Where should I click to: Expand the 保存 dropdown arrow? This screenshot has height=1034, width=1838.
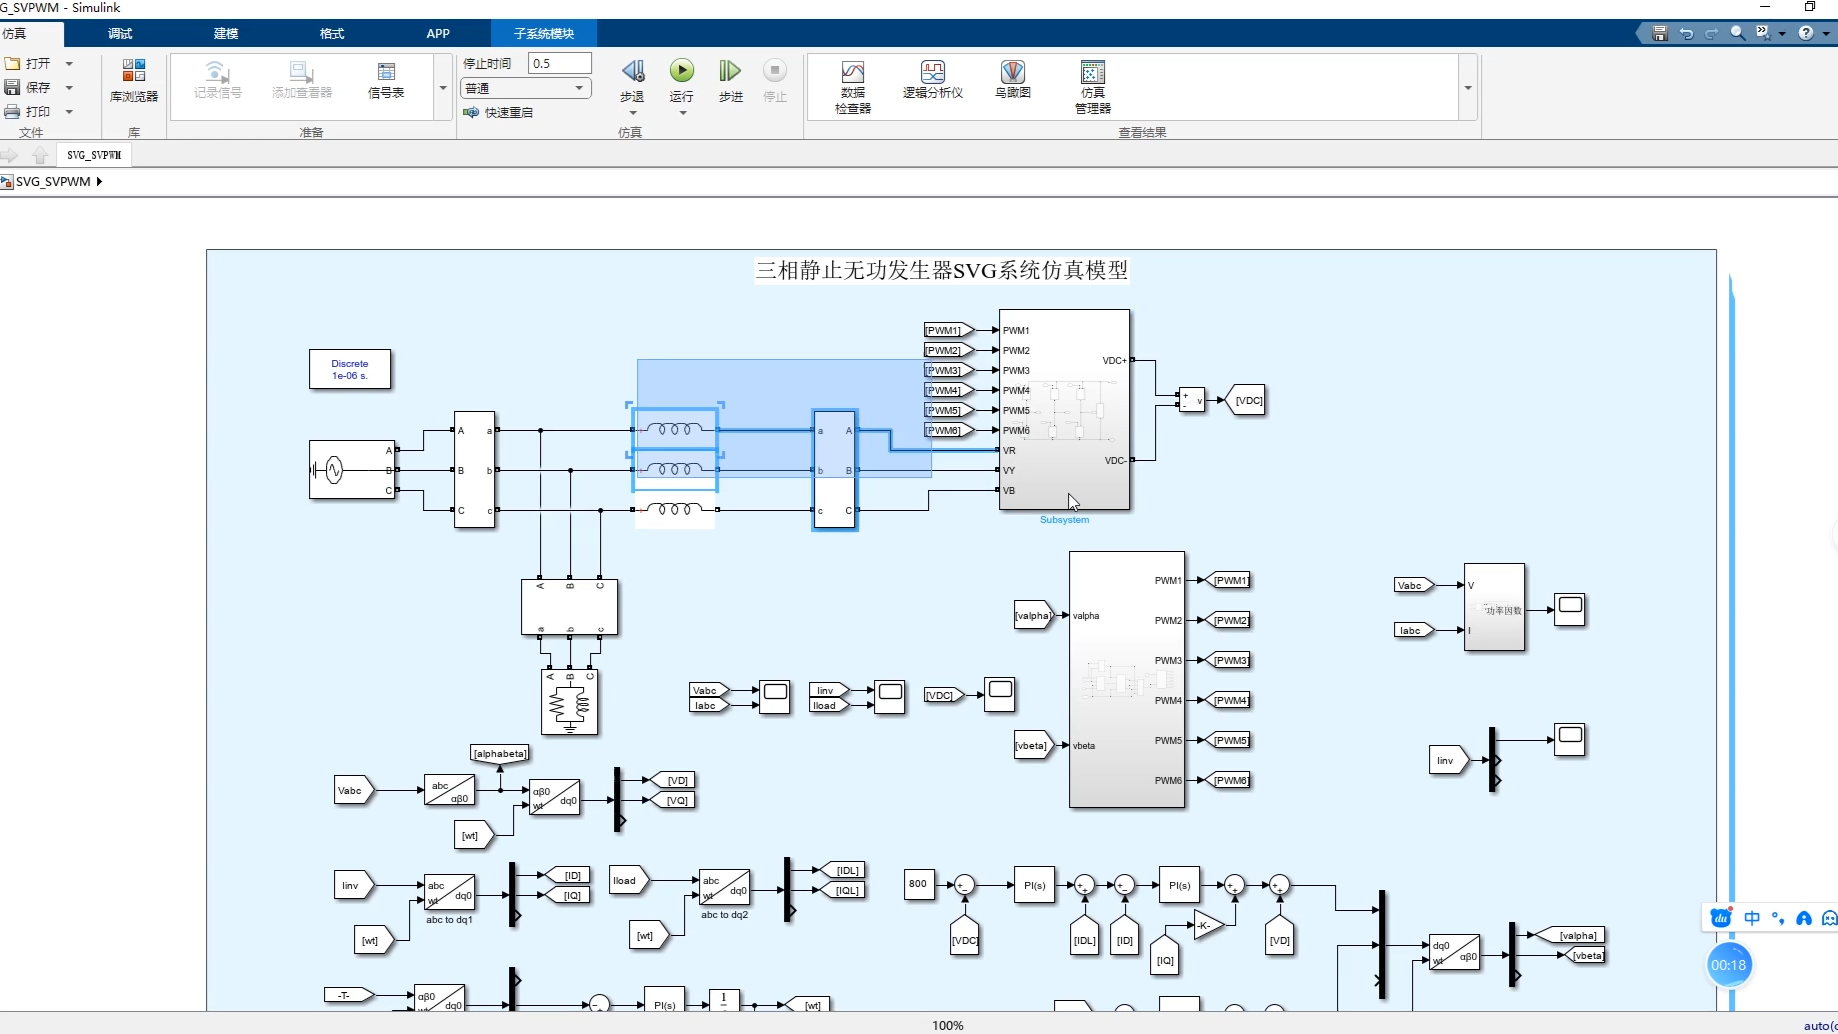click(69, 86)
